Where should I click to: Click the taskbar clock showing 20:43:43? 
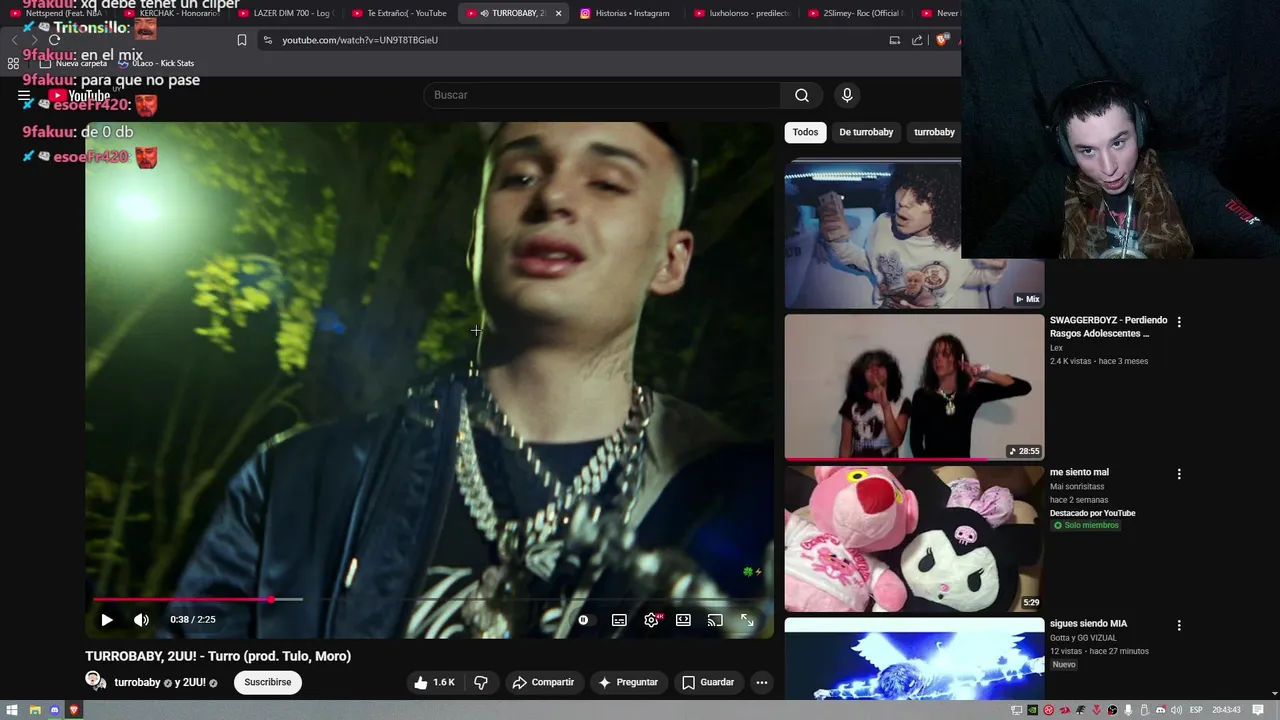[1226, 710]
